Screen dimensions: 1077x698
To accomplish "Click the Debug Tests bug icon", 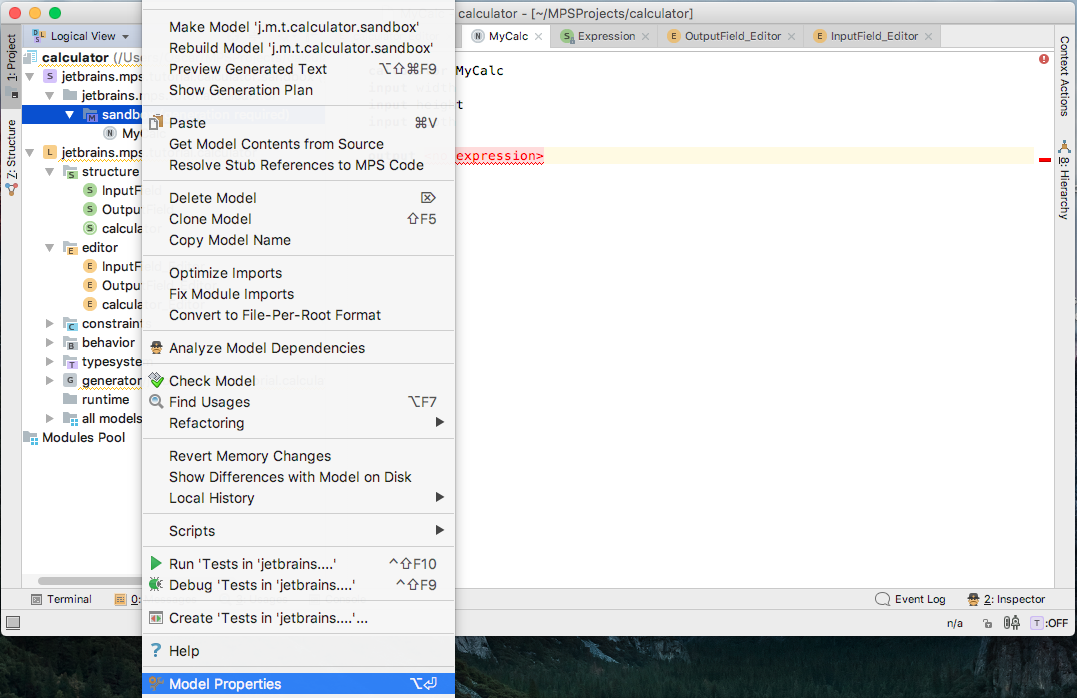I will [156, 585].
